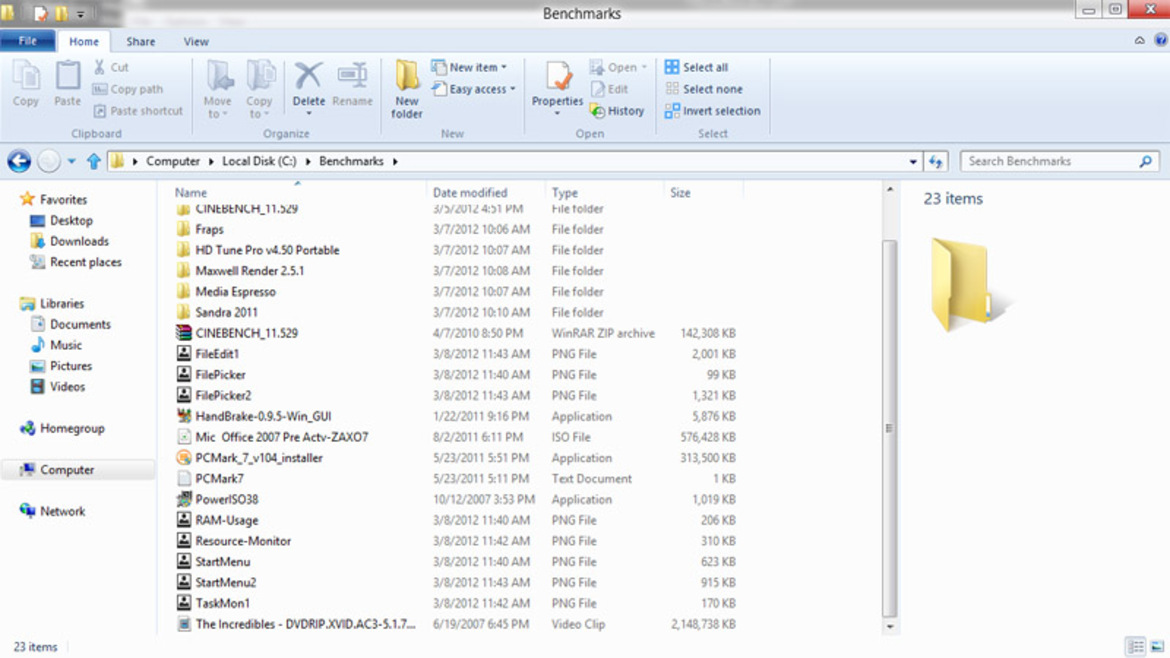The width and height of the screenshot is (1170, 658).
Task: Expand the address bar history dropdown
Action: [x=913, y=161]
